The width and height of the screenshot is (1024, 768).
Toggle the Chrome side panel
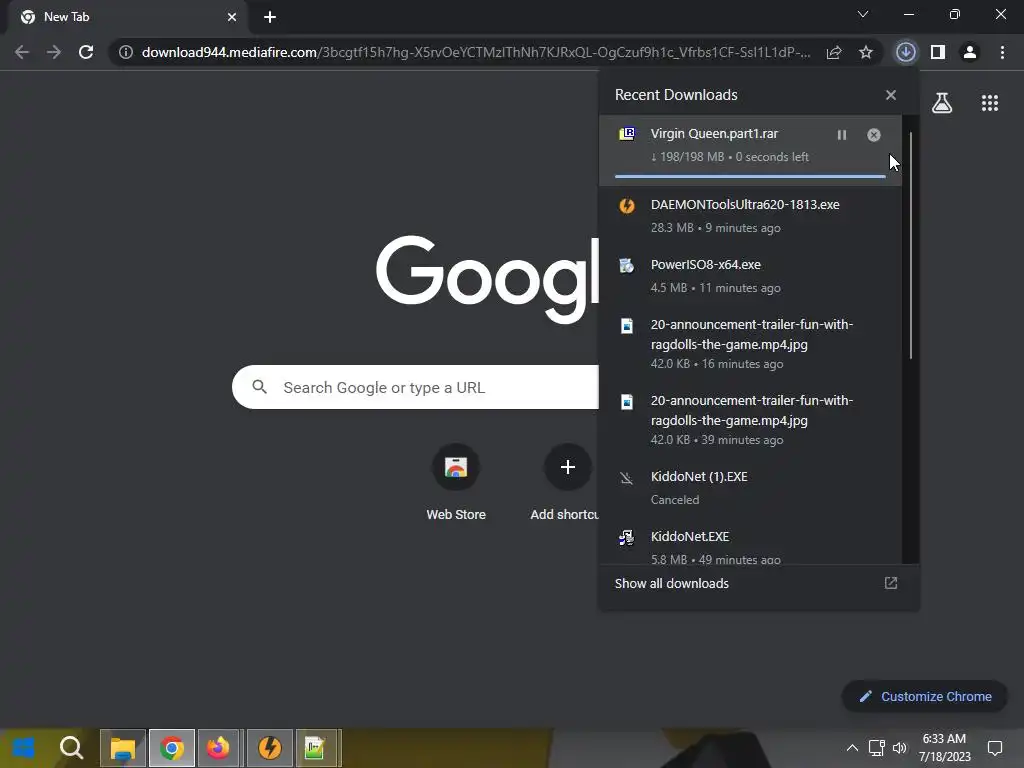click(938, 52)
